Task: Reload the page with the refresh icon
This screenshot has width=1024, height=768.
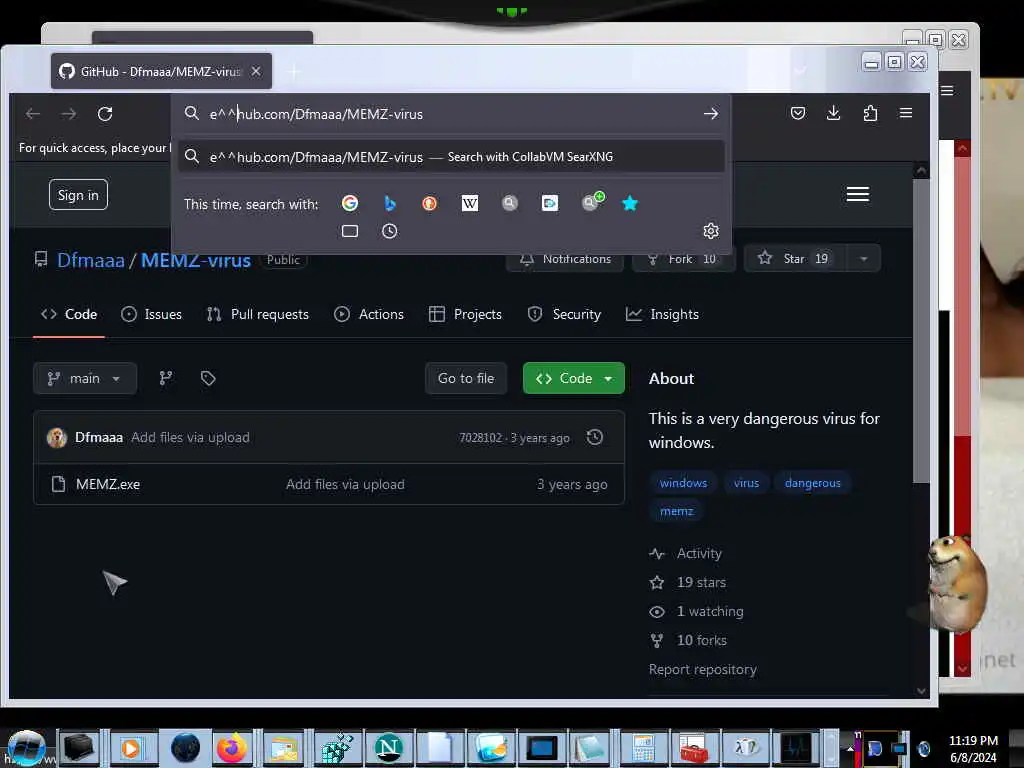Action: tap(105, 114)
